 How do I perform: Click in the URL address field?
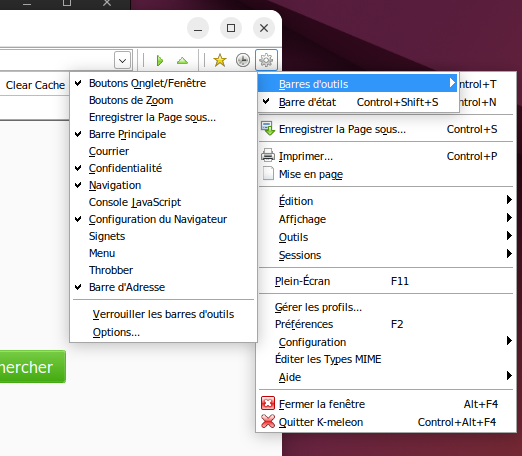coord(57,60)
